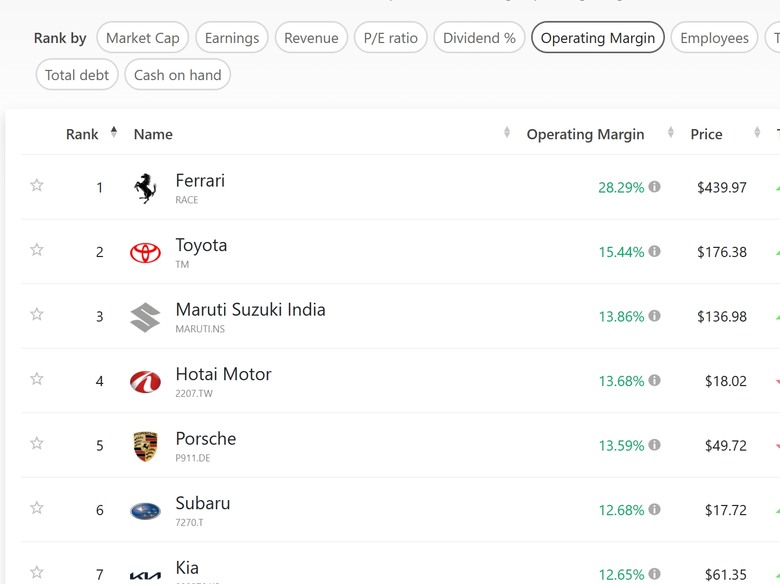Click the Toyota logo icon

coord(145,253)
